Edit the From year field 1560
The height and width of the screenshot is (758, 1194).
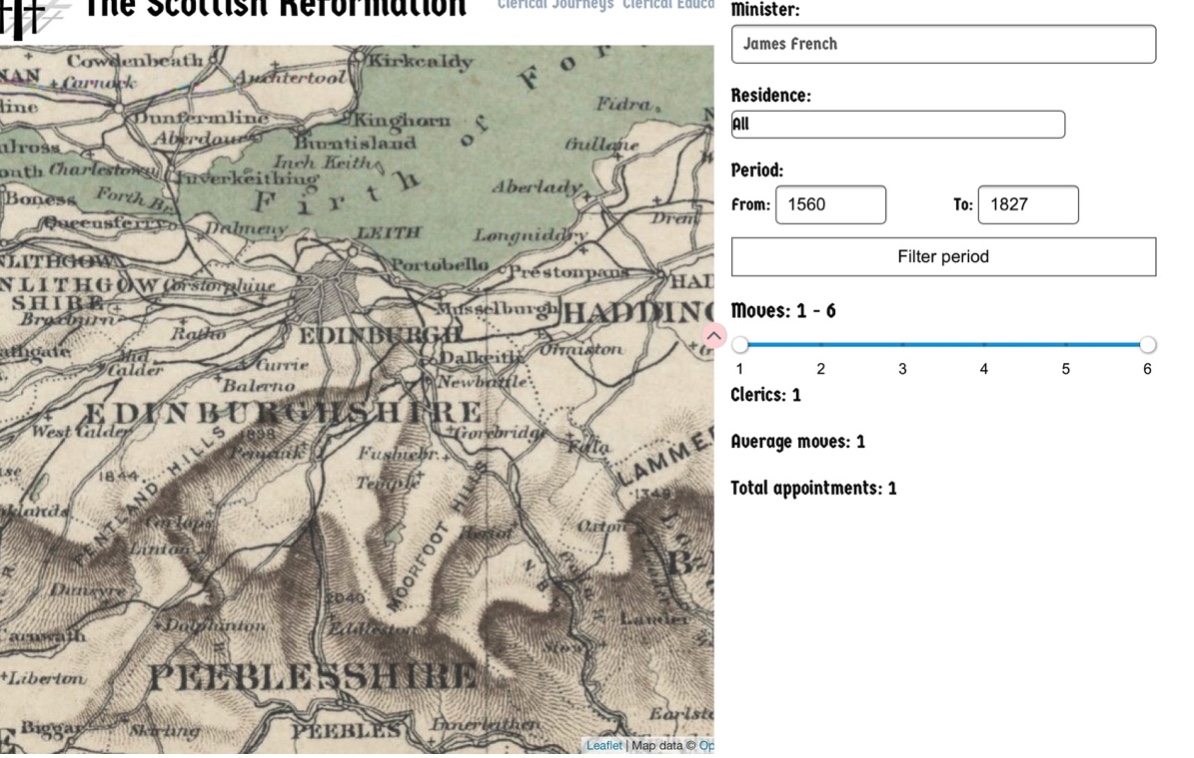pyautogui.click(x=830, y=204)
